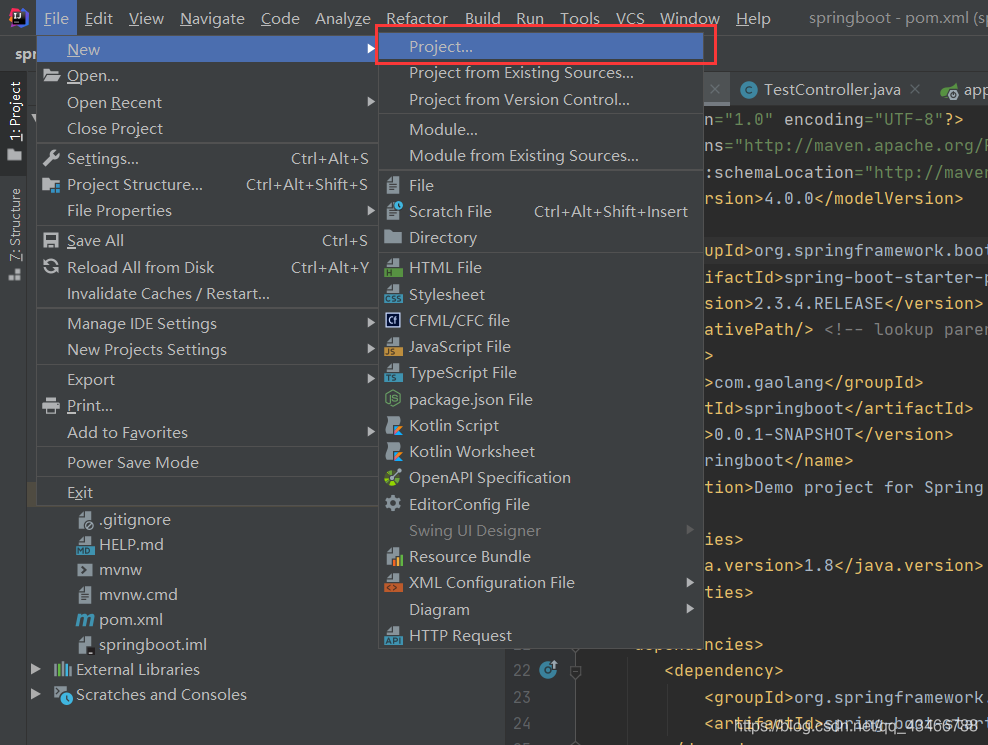Click the Stylesheet CSS icon
Viewport: 988px width, 745px height.
pyautogui.click(x=393, y=294)
